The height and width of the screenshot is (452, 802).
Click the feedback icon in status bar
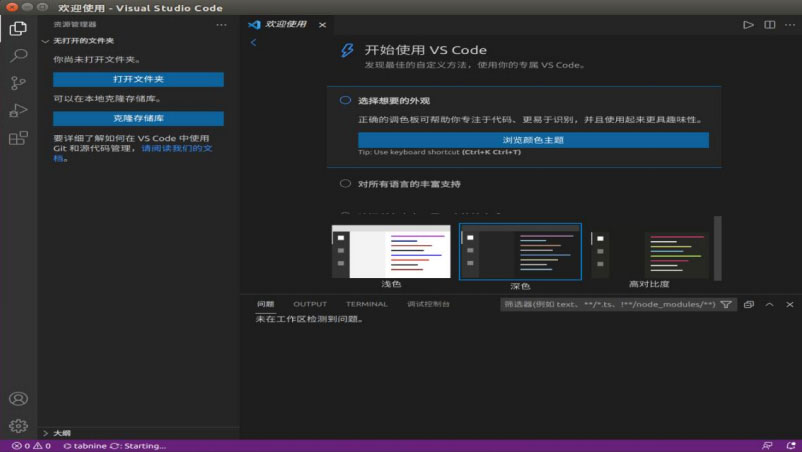[x=767, y=446]
